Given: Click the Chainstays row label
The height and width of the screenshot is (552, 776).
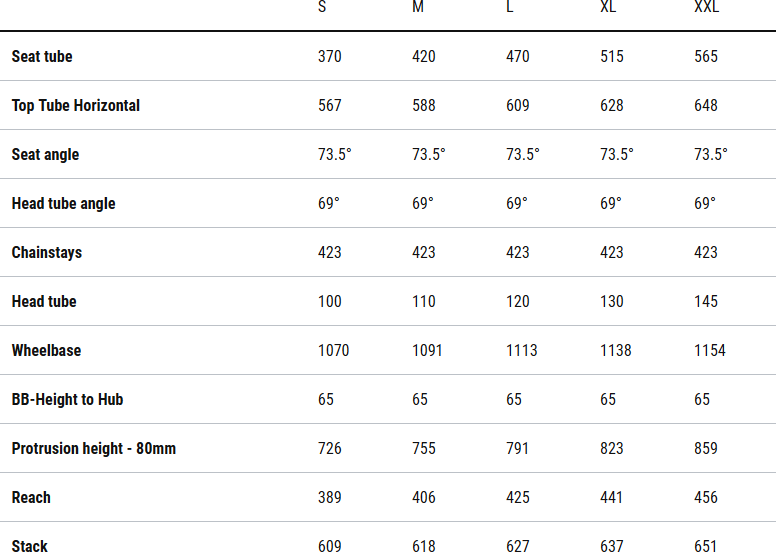Looking at the screenshot, I should (47, 253).
